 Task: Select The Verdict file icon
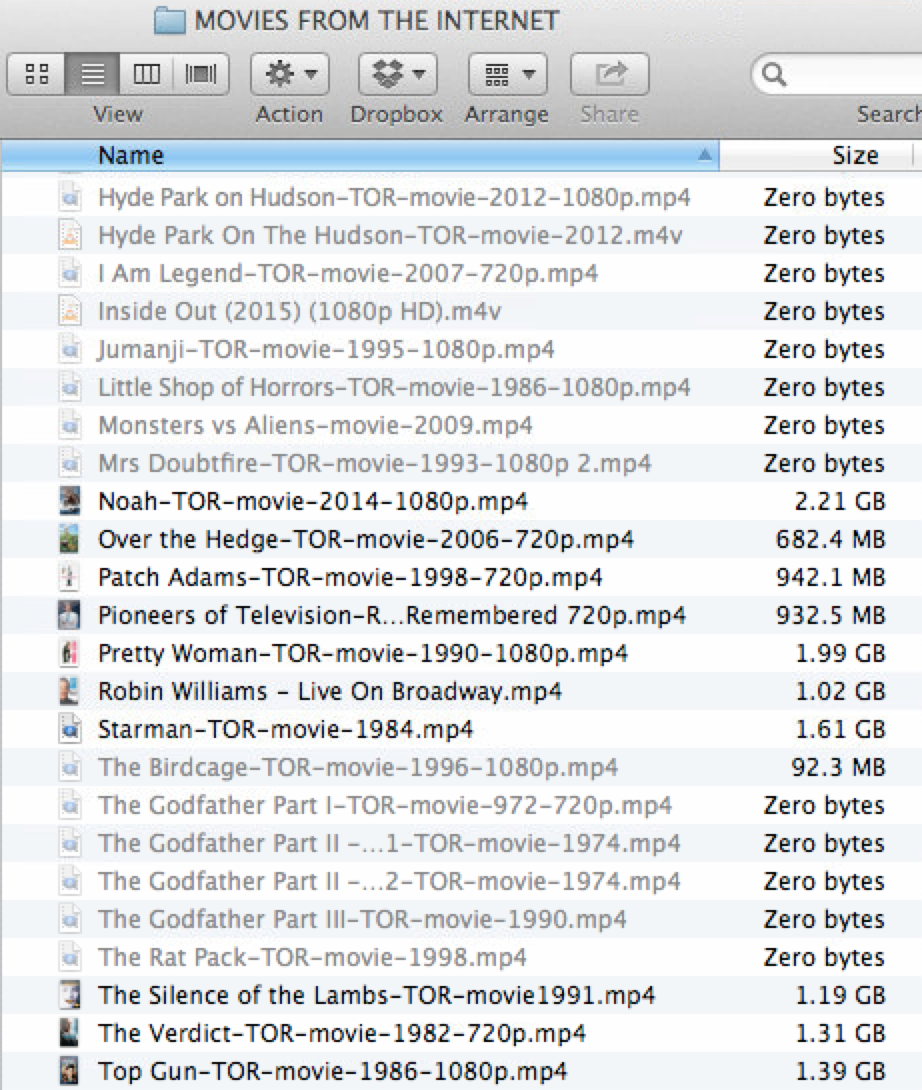pyautogui.click(x=70, y=1033)
